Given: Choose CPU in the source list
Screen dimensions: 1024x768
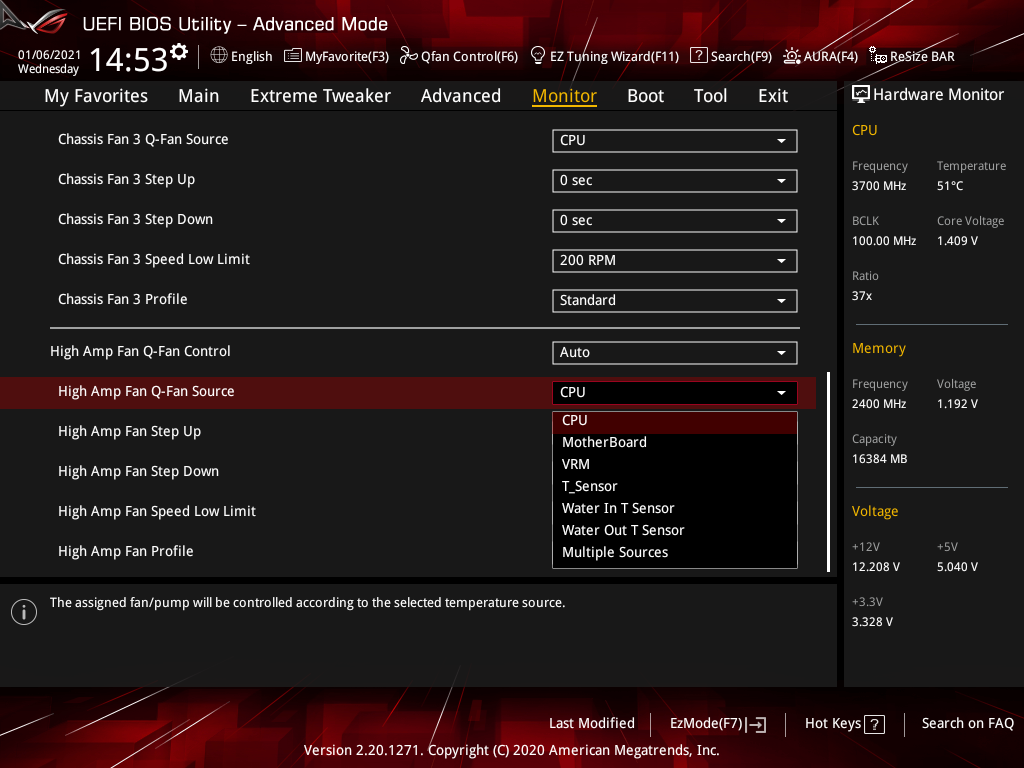Looking at the screenshot, I should pos(675,421).
